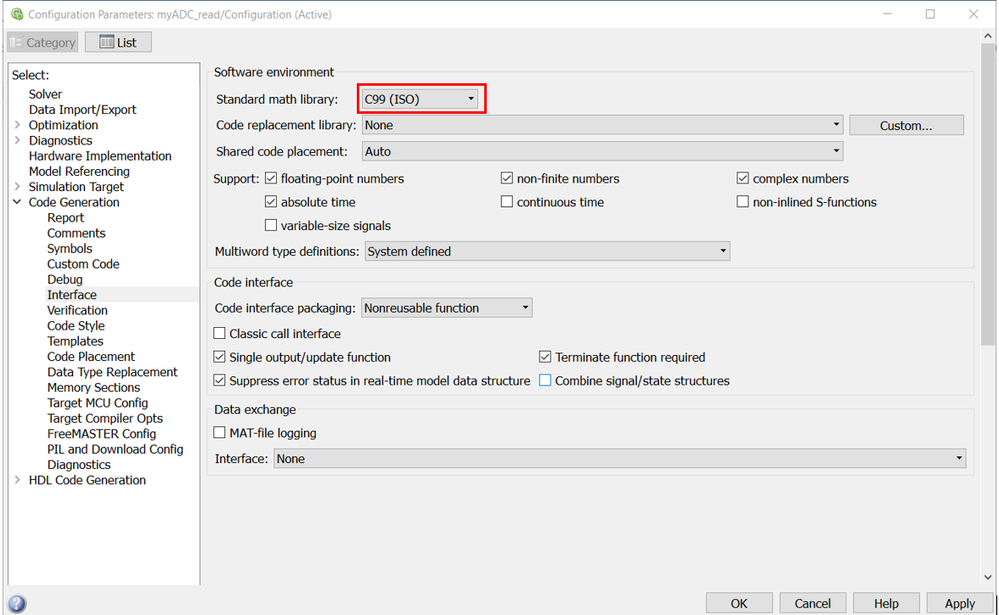The image size is (999, 615).
Task: Expand the Optimization tree node
Action: 18,125
